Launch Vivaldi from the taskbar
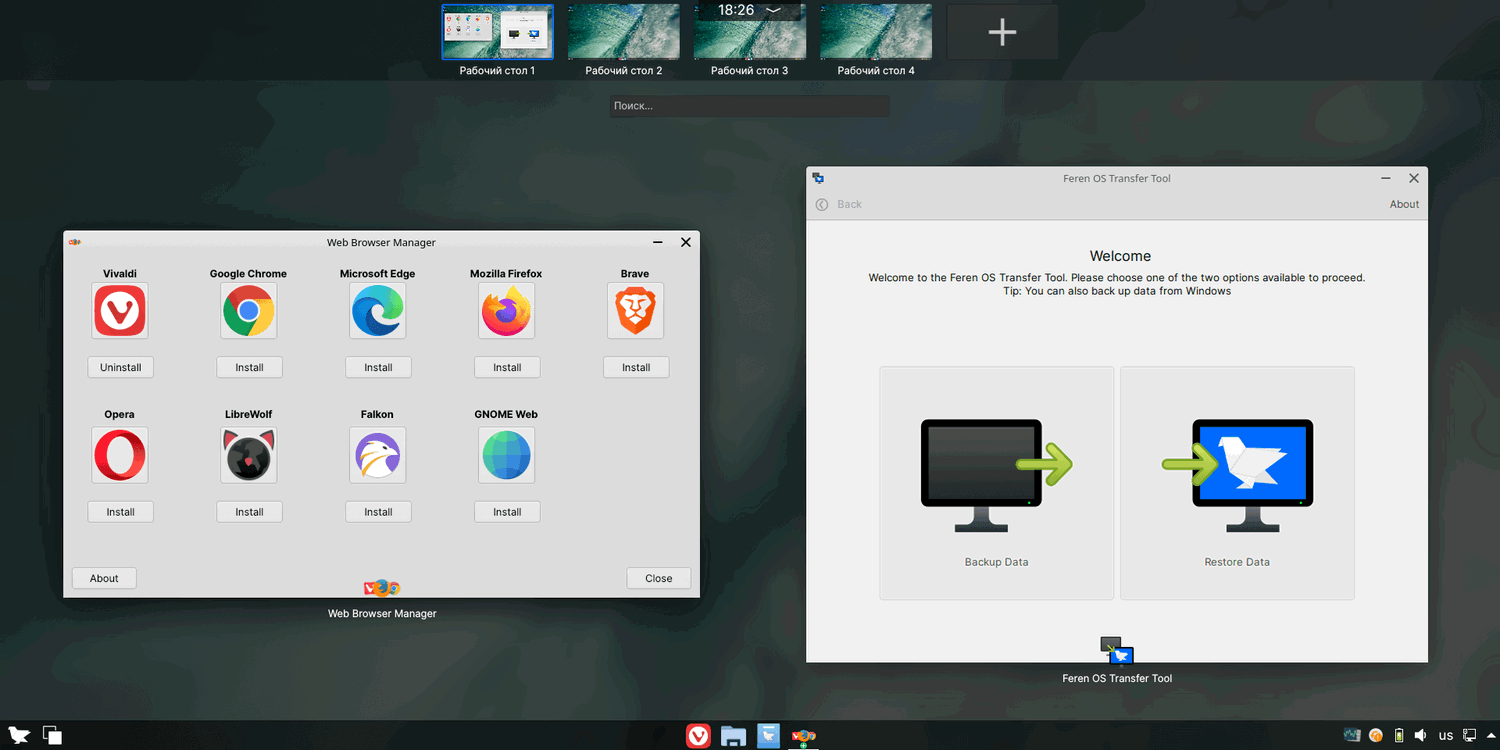Image resolution: width=1500 pixels, height=750 pixels. [698, 736]
